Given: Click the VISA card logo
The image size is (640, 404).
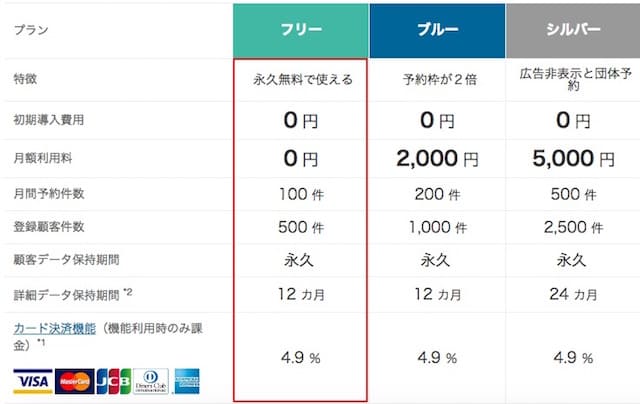Looking at the screenshot, I should coord(33,382).
